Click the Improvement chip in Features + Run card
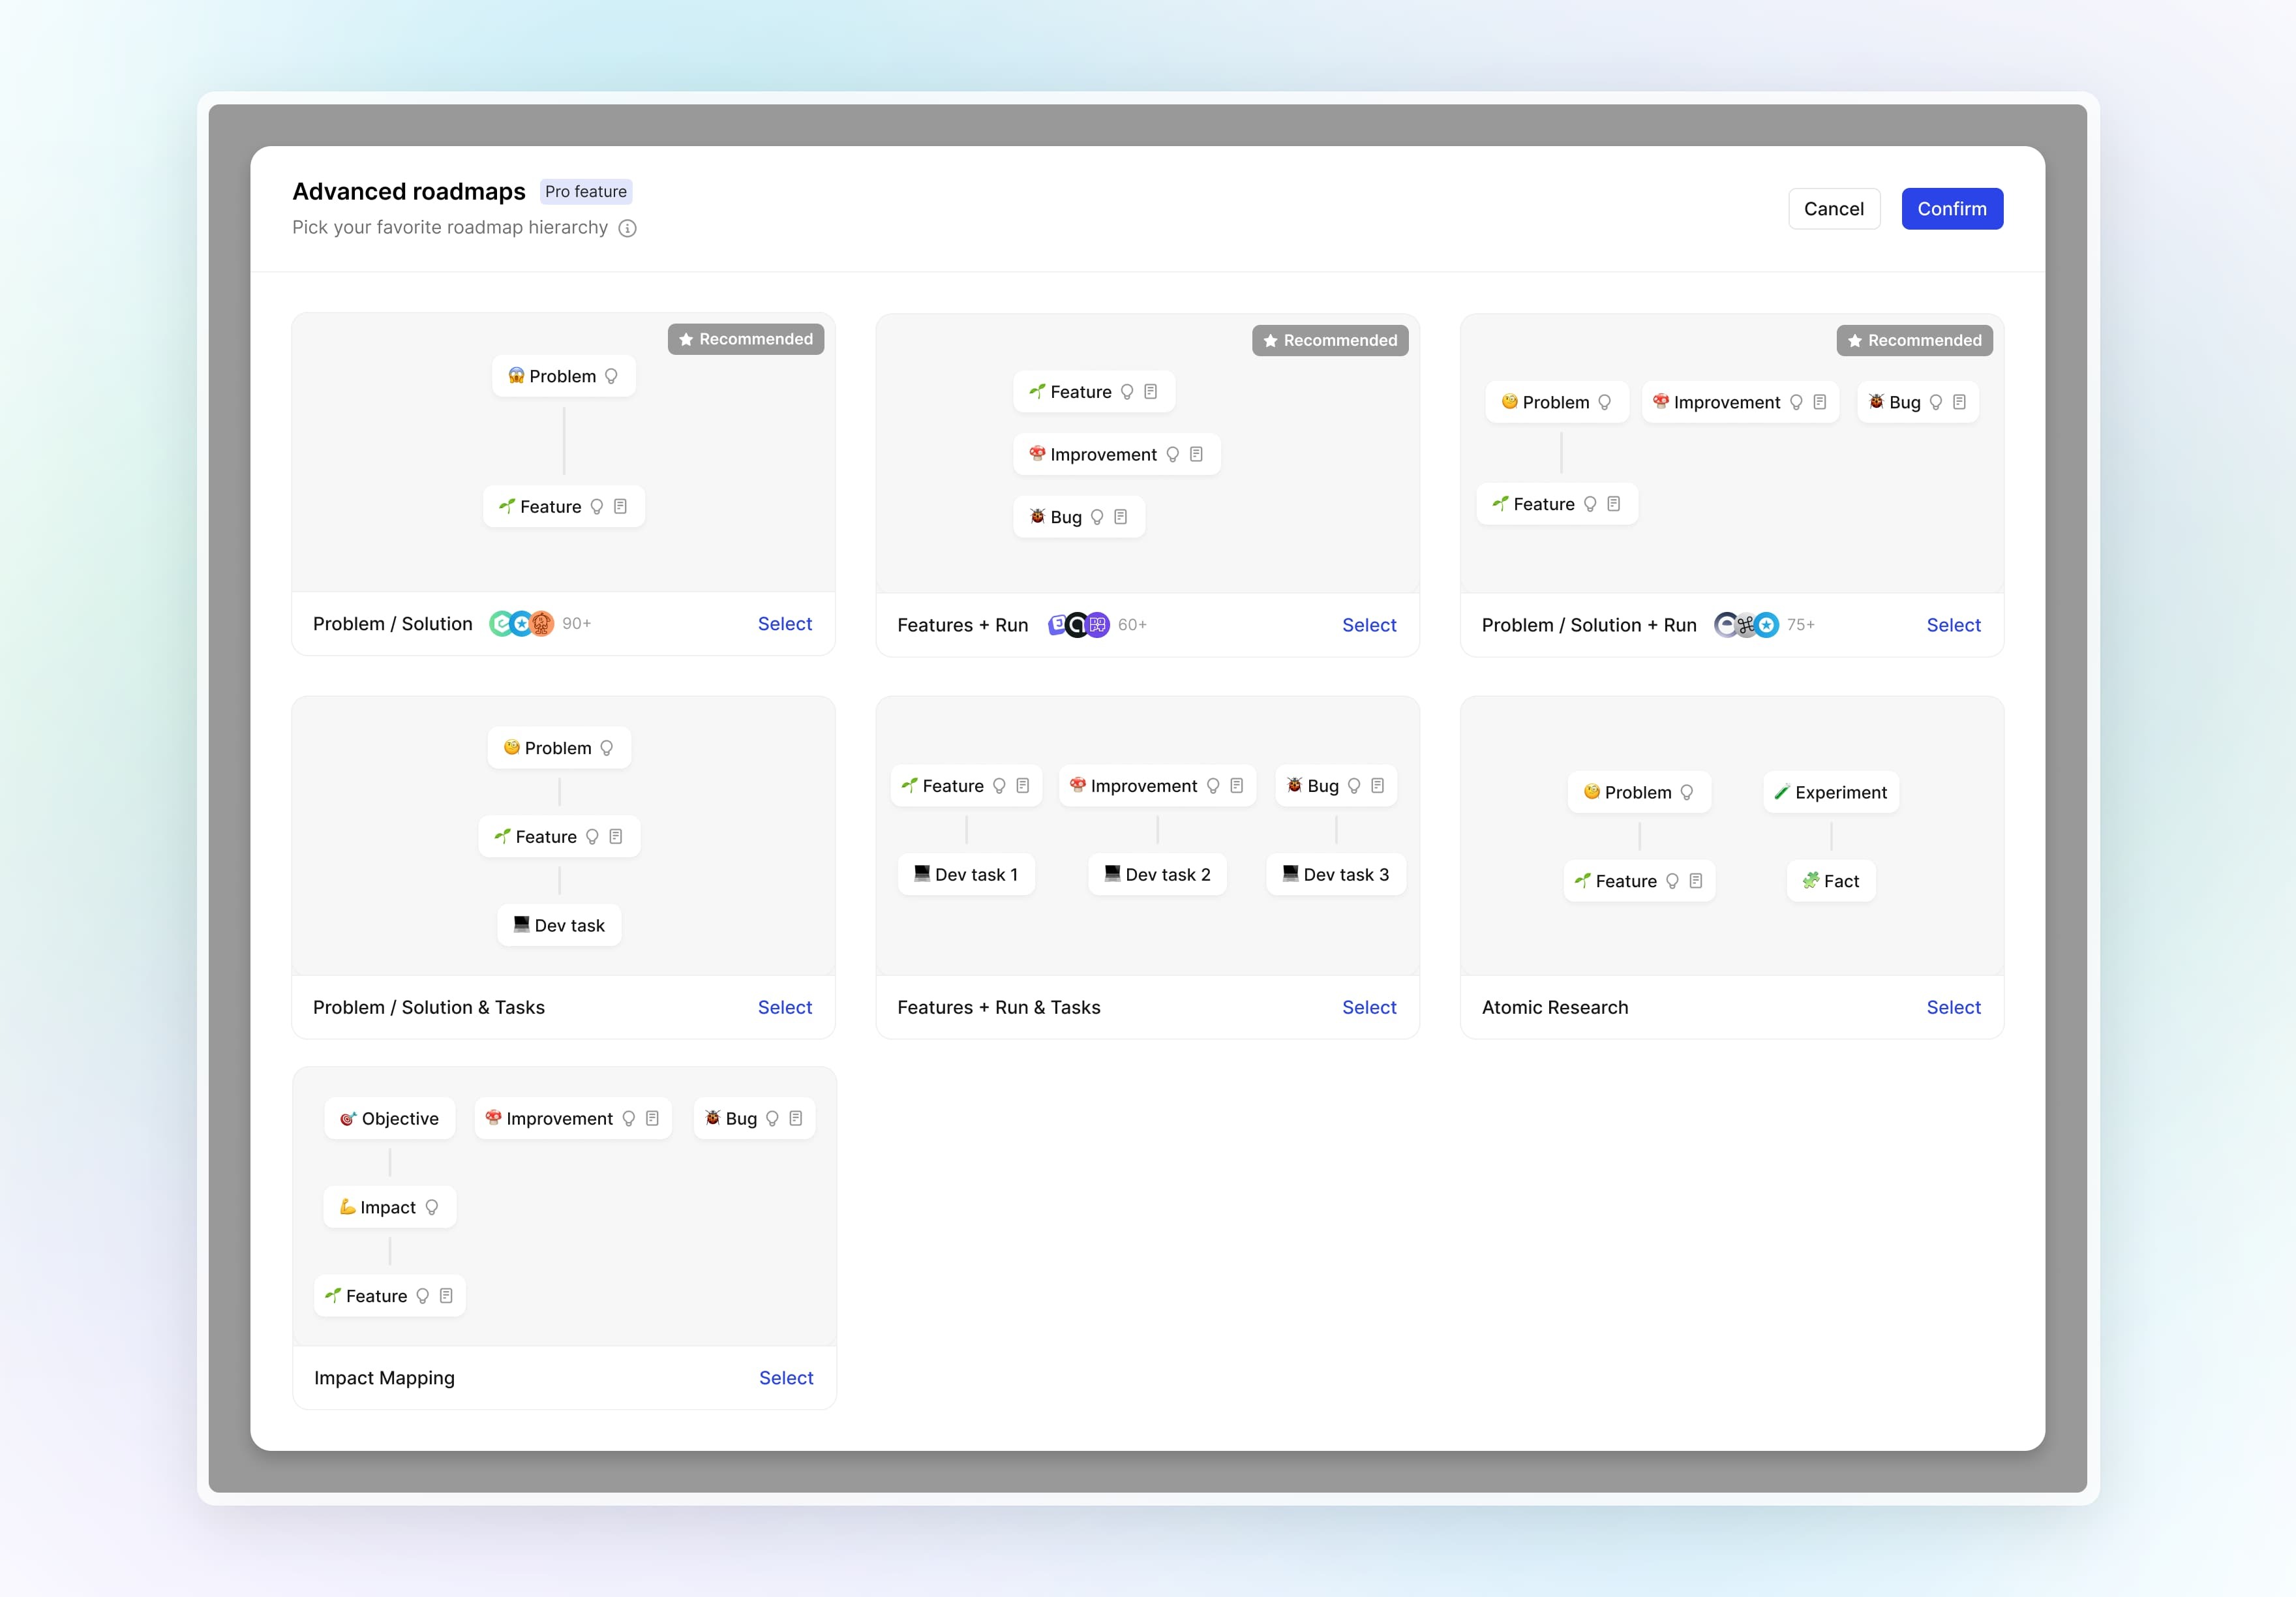The height and width of the screenshot is (1597, 2296). click(x=1116, y=454)
